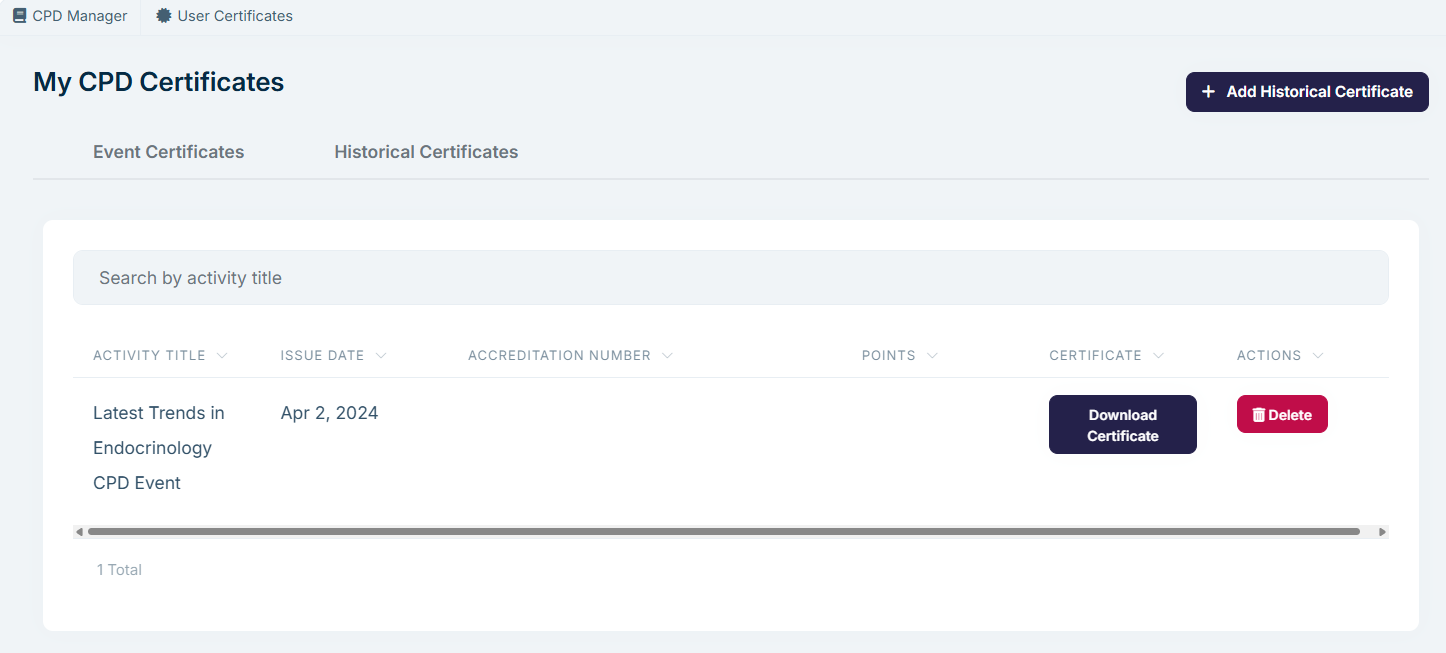1446x653 pixels.
Task: Switch to the Event Certificates tab
Action: click(168, 152)
